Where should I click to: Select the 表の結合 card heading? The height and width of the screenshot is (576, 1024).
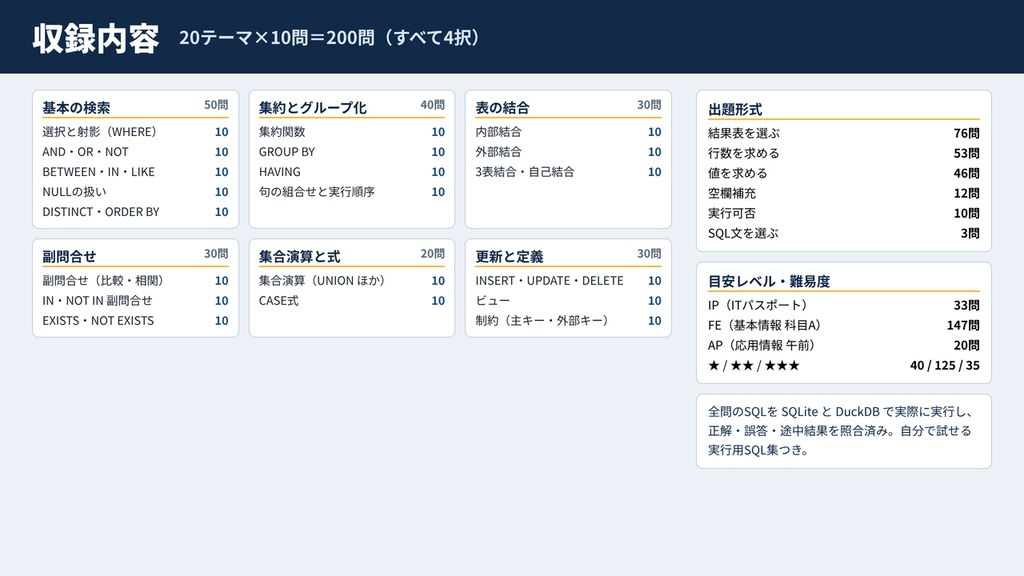click(502, 108)
